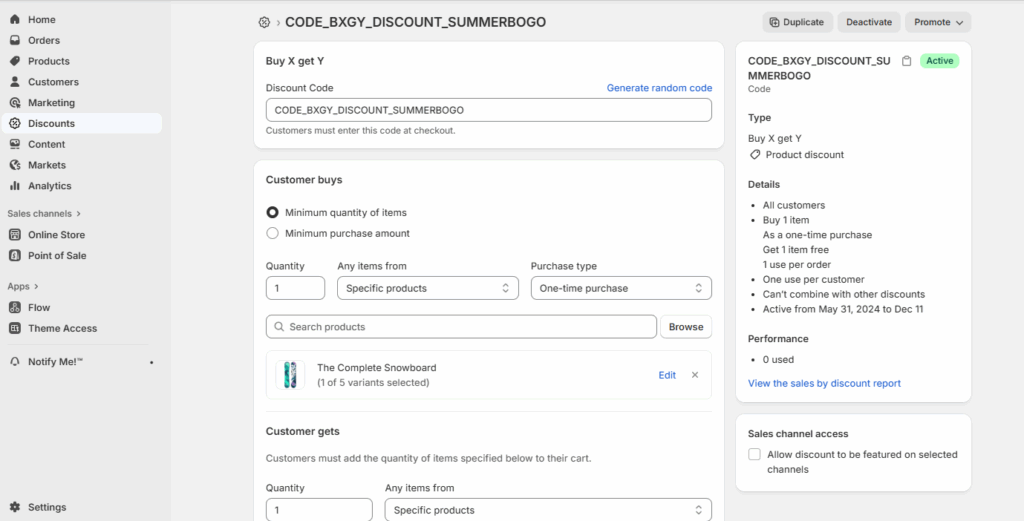Click '(1 of 5 variants selected)' text

[x=373, y=383]
